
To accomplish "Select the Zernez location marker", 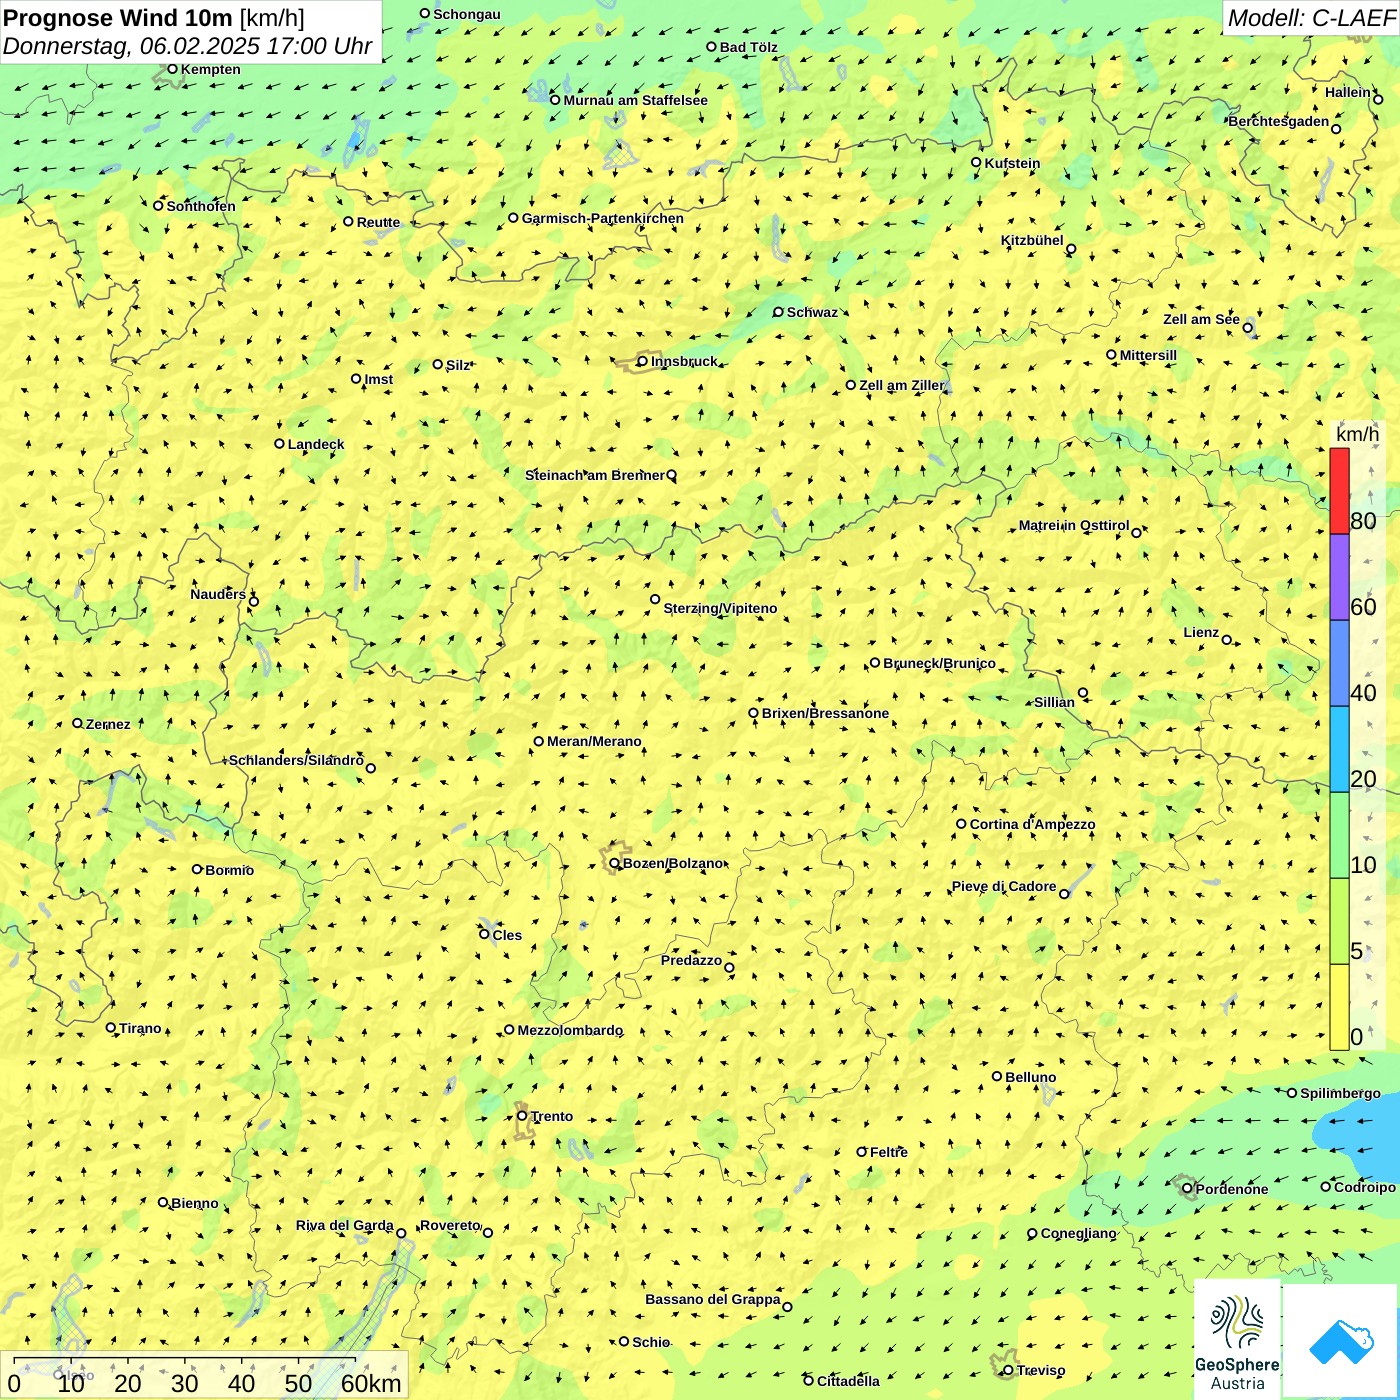I will [x=77, y=723].
